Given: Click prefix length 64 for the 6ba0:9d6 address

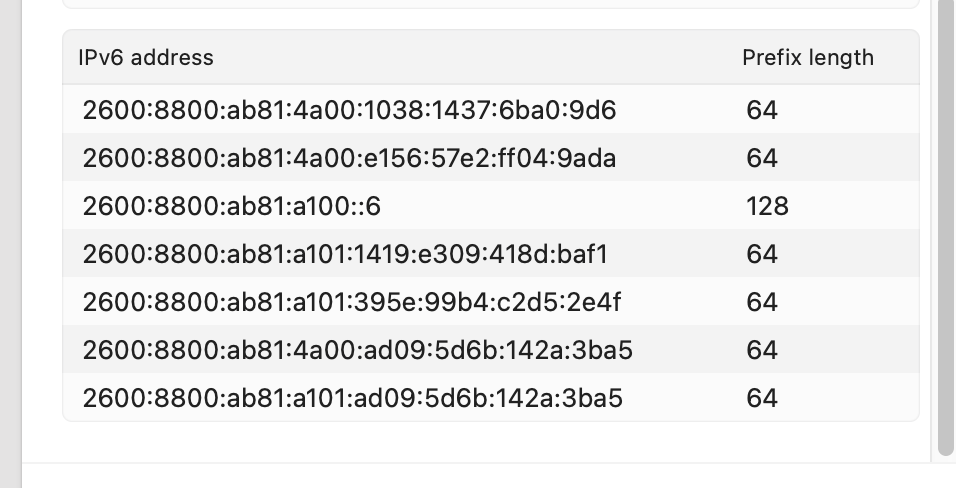Looking at the screenshot, I should click(762, 110).
